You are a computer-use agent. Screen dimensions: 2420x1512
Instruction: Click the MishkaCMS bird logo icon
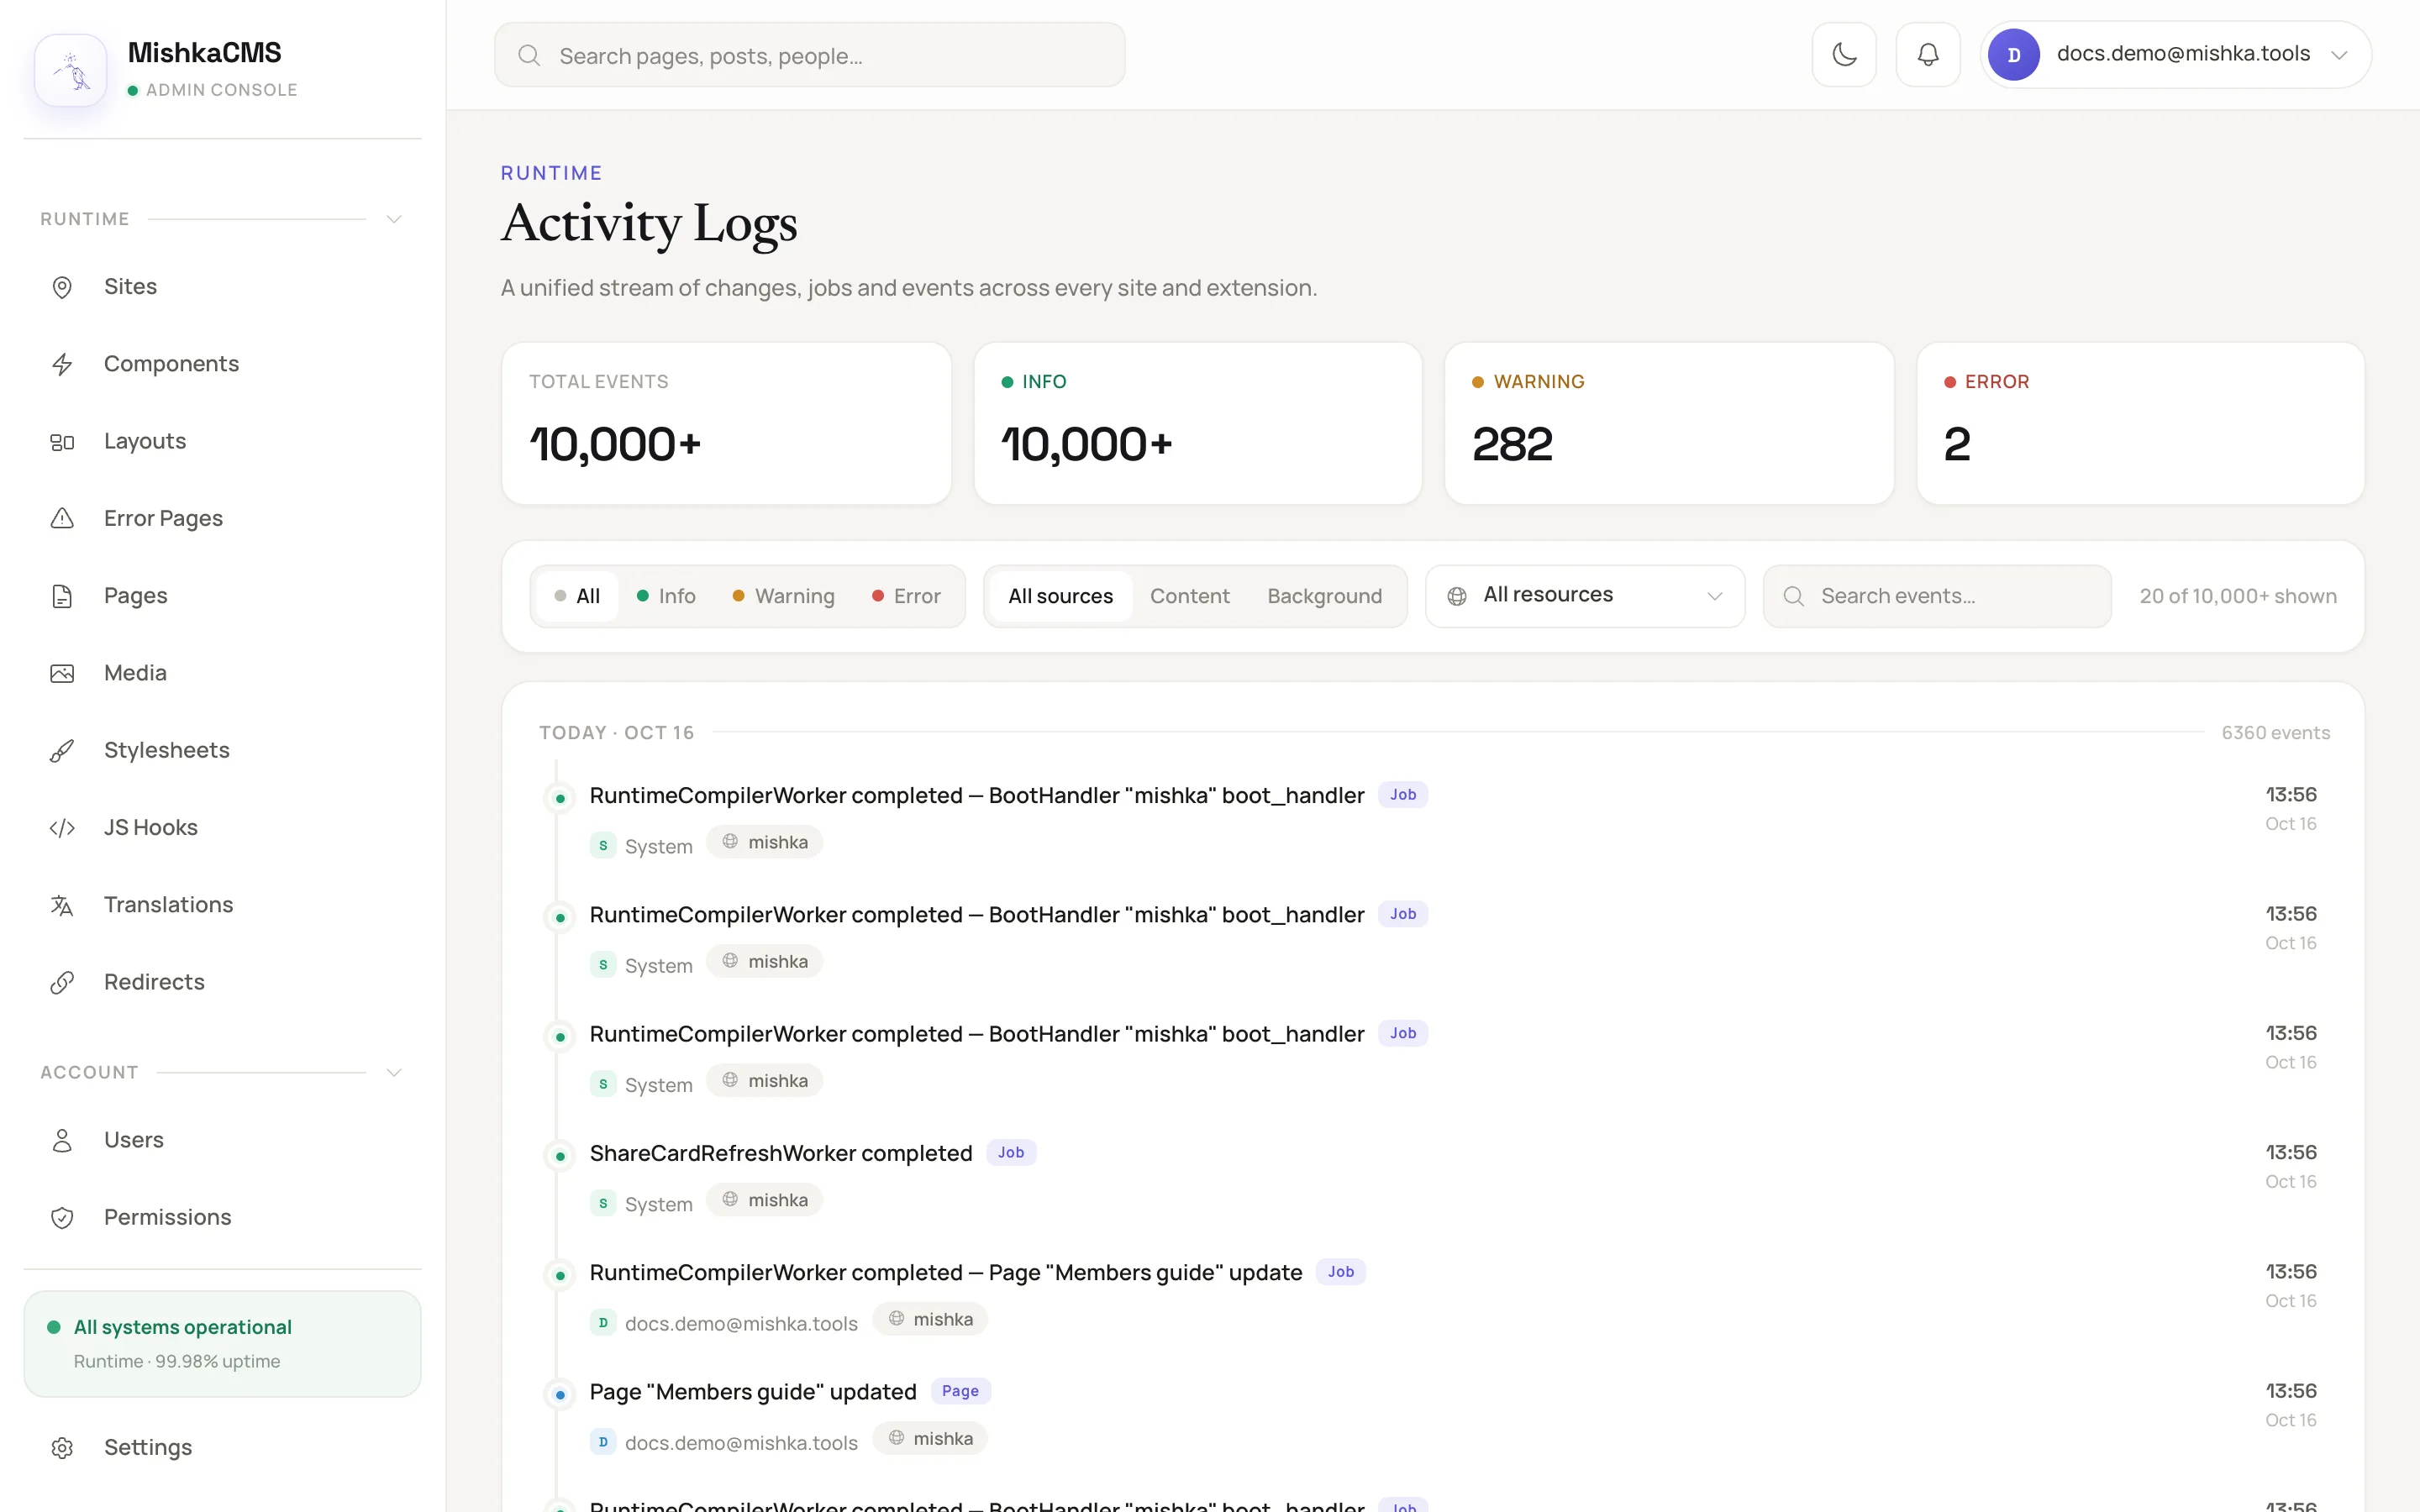click(71, 70)
